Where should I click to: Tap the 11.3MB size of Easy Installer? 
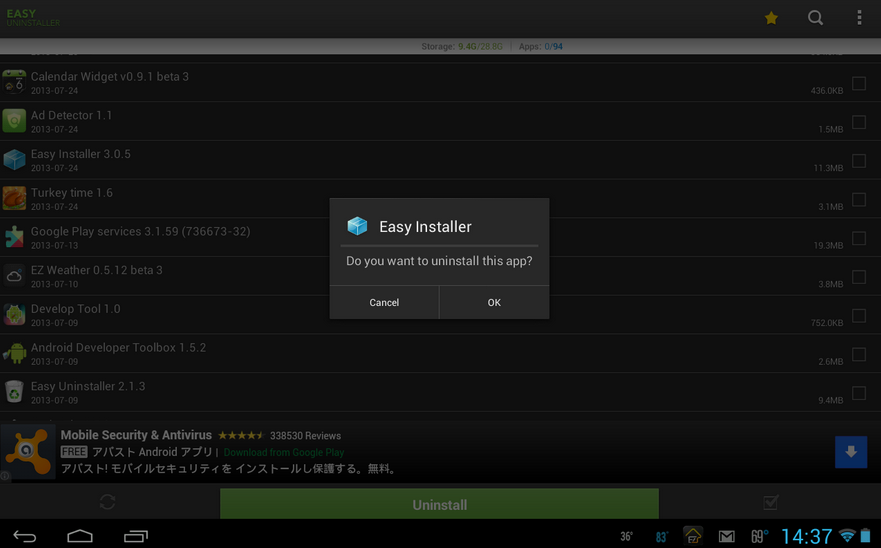(828, 168)
